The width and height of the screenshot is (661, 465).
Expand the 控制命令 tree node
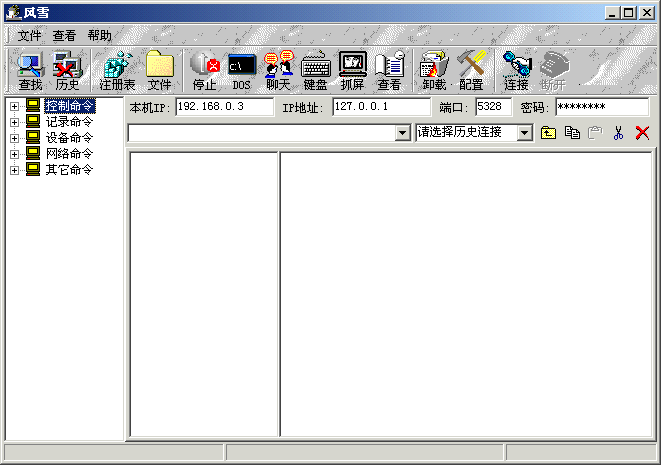15,106
